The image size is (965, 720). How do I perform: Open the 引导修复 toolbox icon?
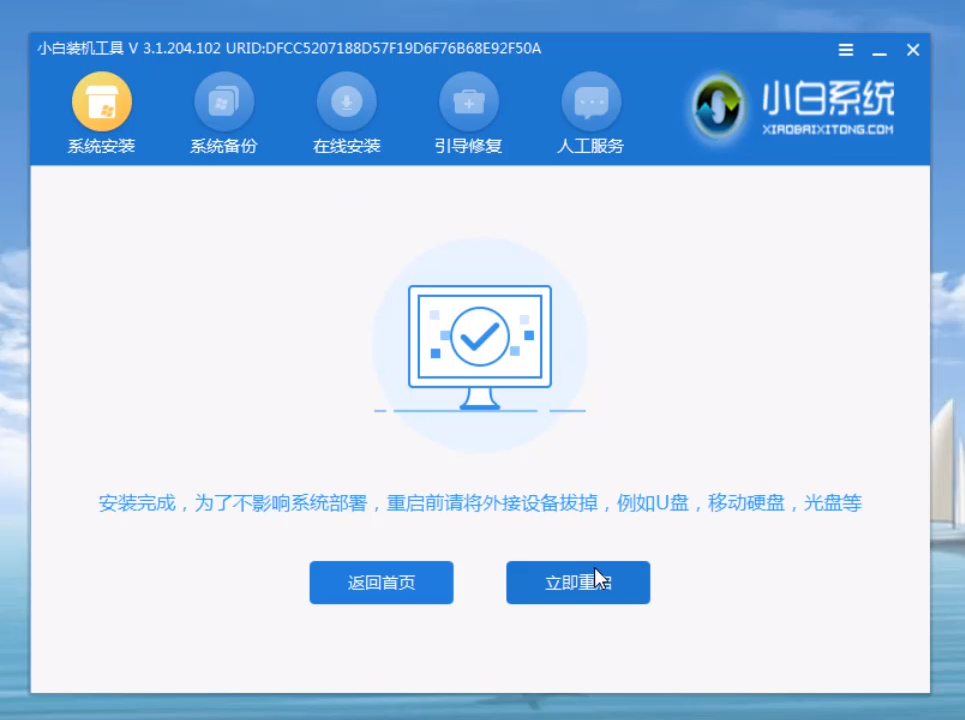[x=468, y=101]
